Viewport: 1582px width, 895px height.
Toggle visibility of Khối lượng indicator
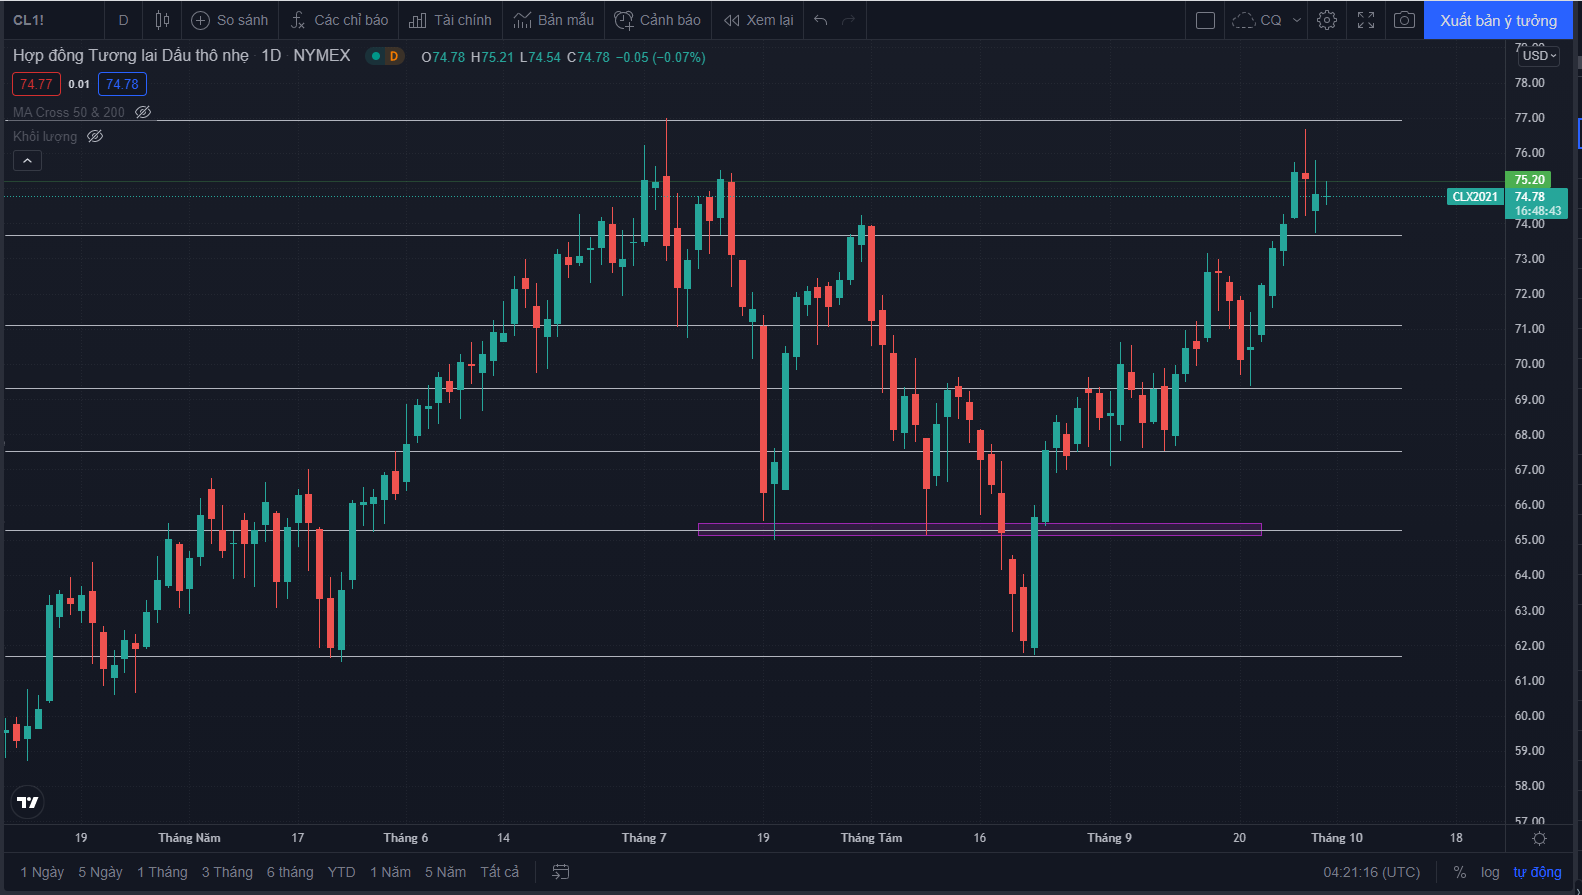[95, 136]
